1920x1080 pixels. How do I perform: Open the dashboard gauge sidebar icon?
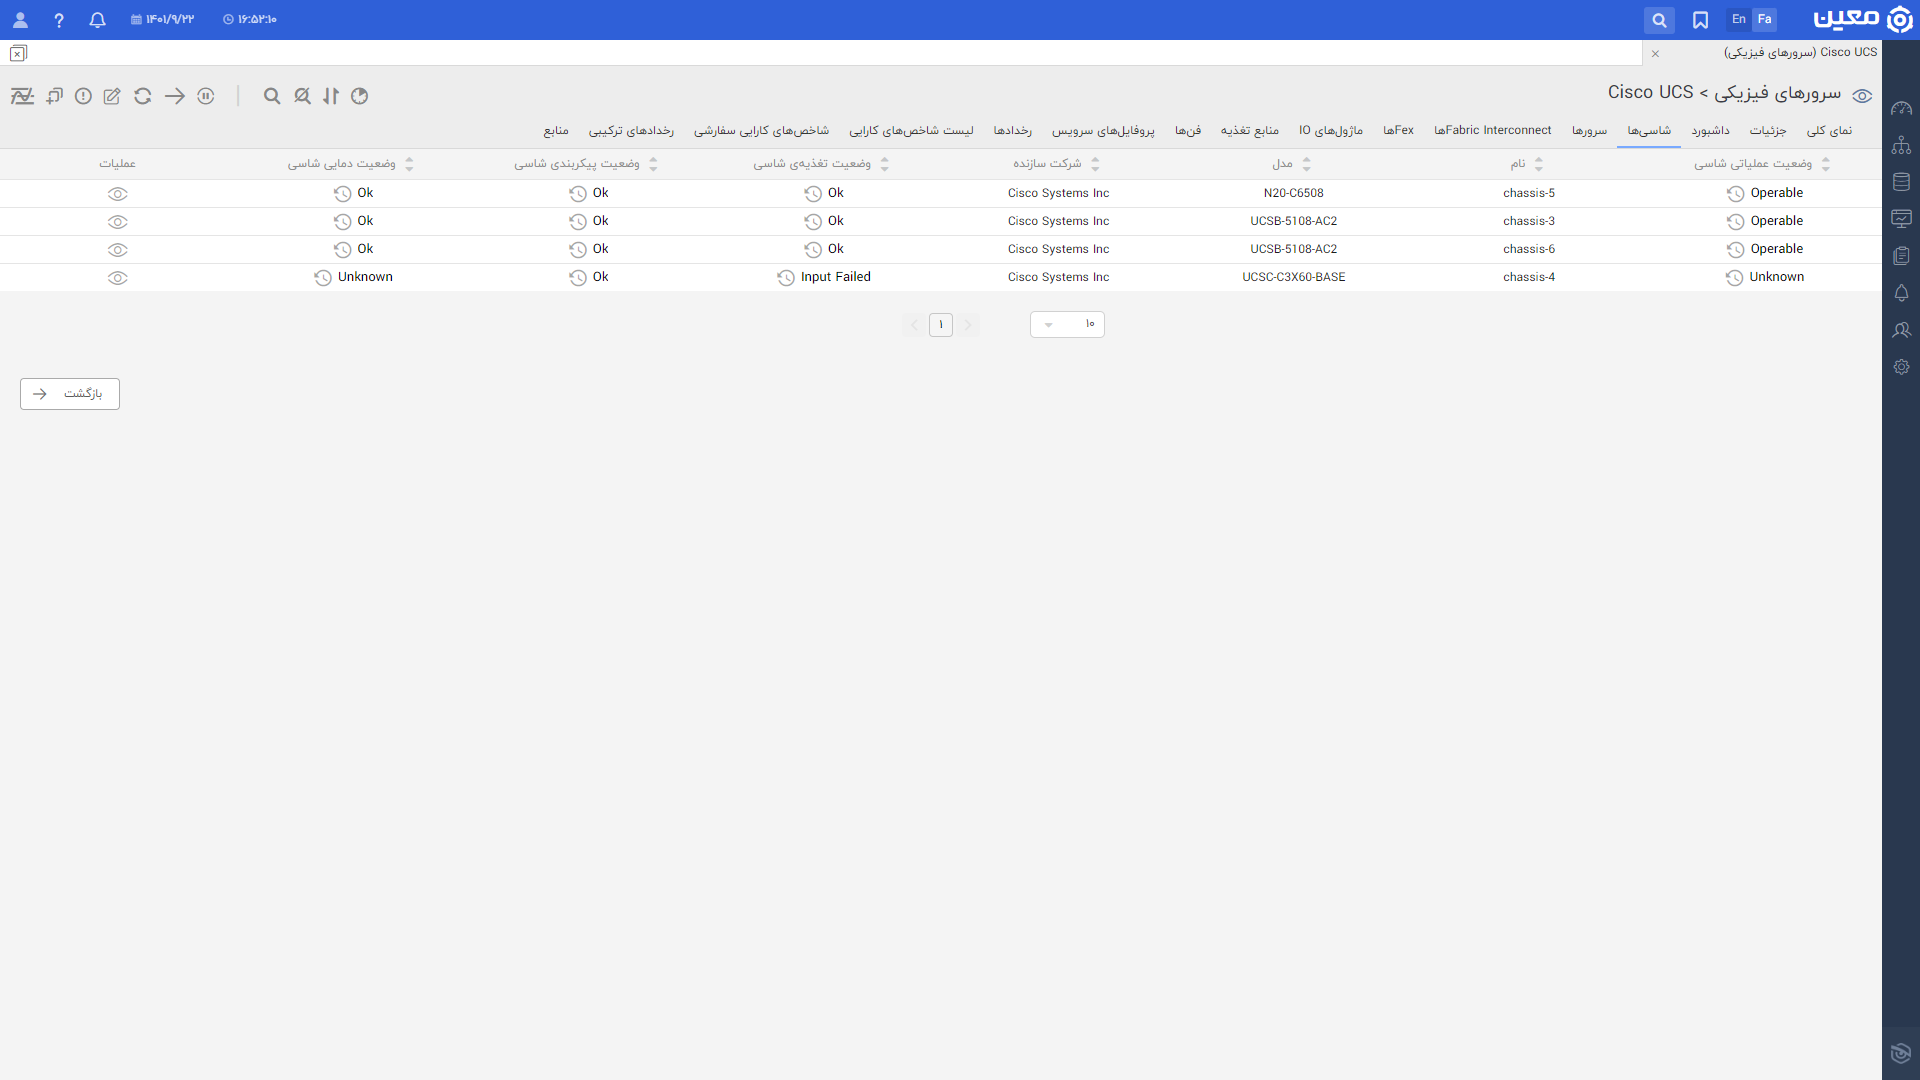1901,108
